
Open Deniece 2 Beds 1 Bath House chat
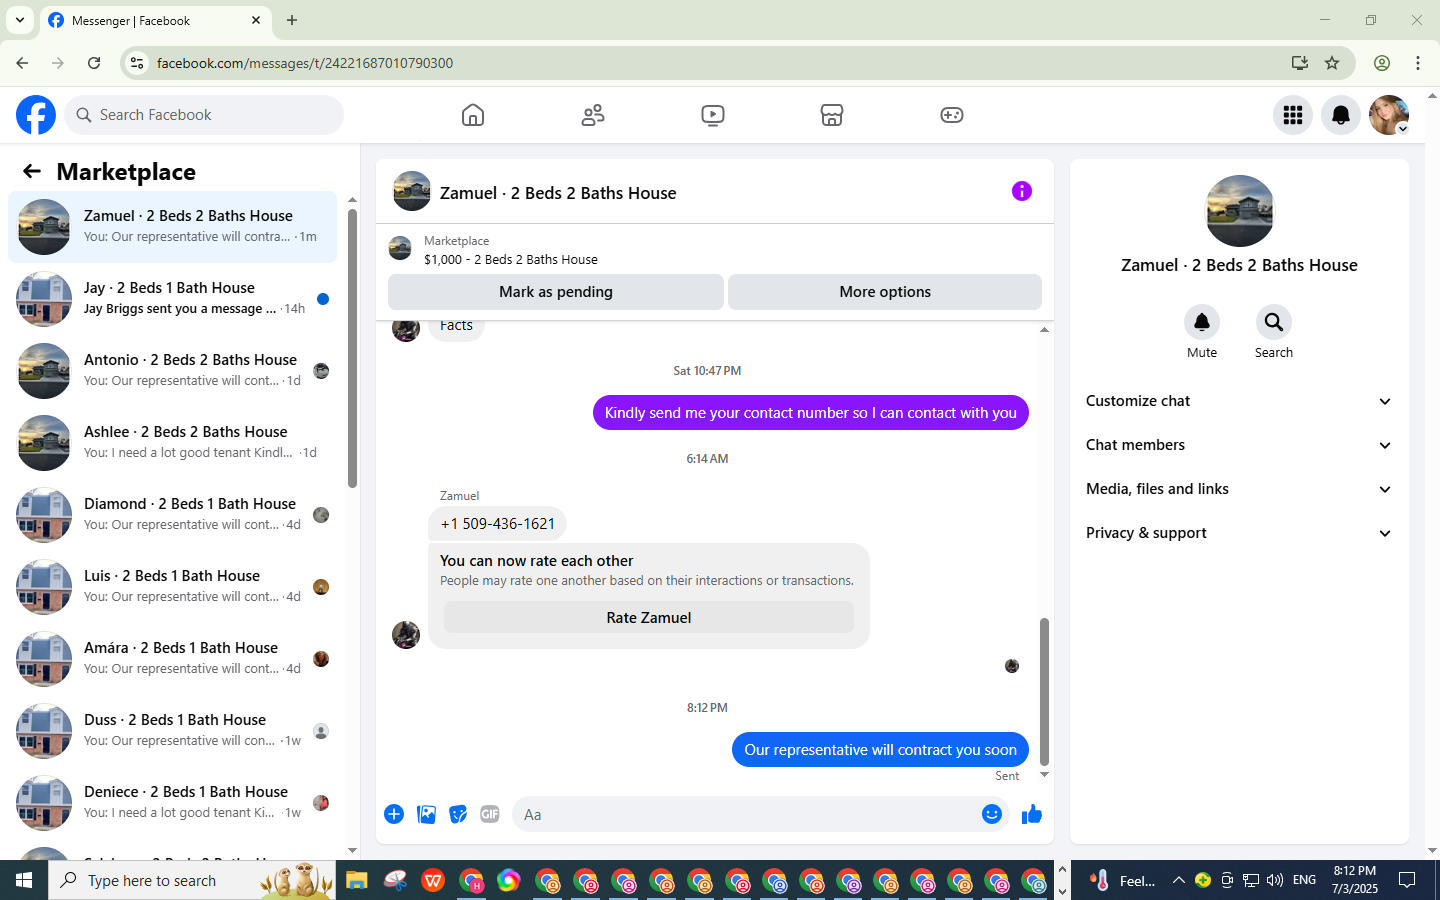tap(172, 803)
